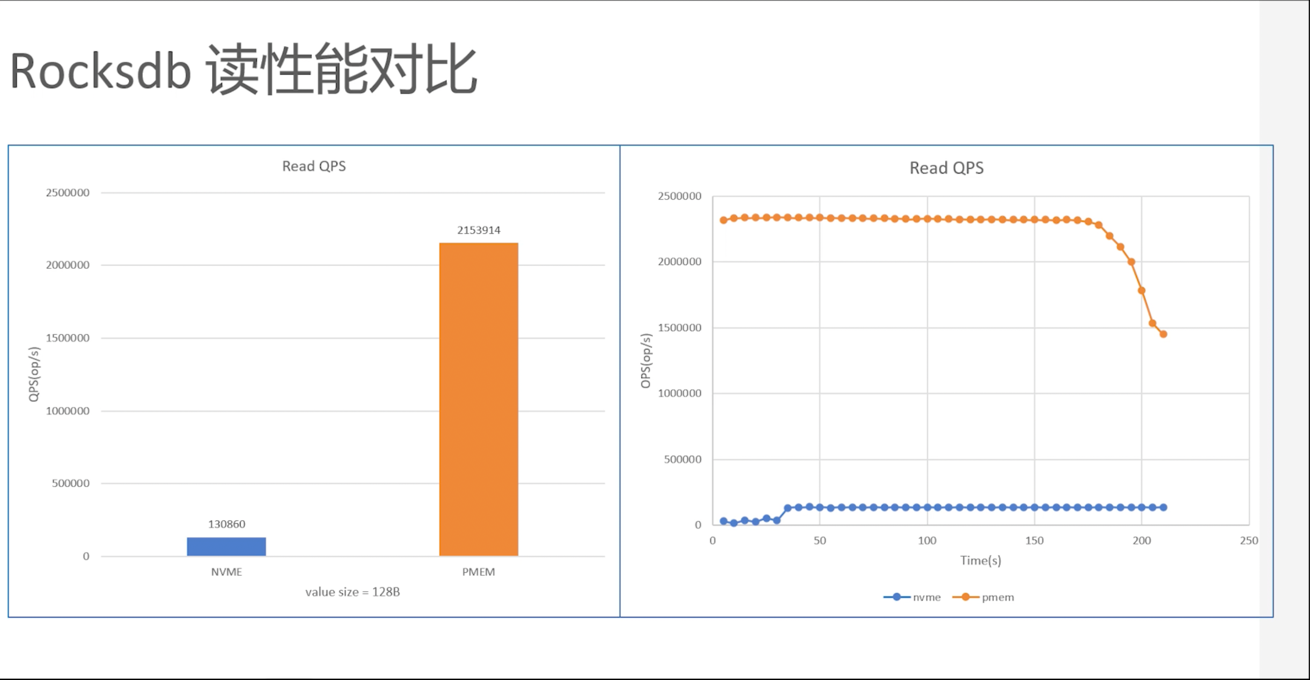
Task: Click the NVME category axis label
Action: point(226,572)
